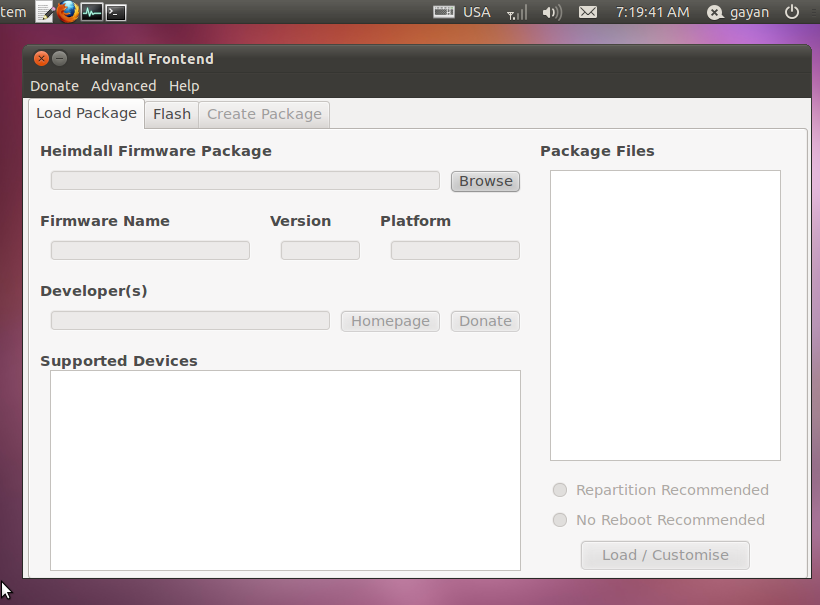
Task: Click the Donate button beside Homepage
Action: (x=485, y=321)
